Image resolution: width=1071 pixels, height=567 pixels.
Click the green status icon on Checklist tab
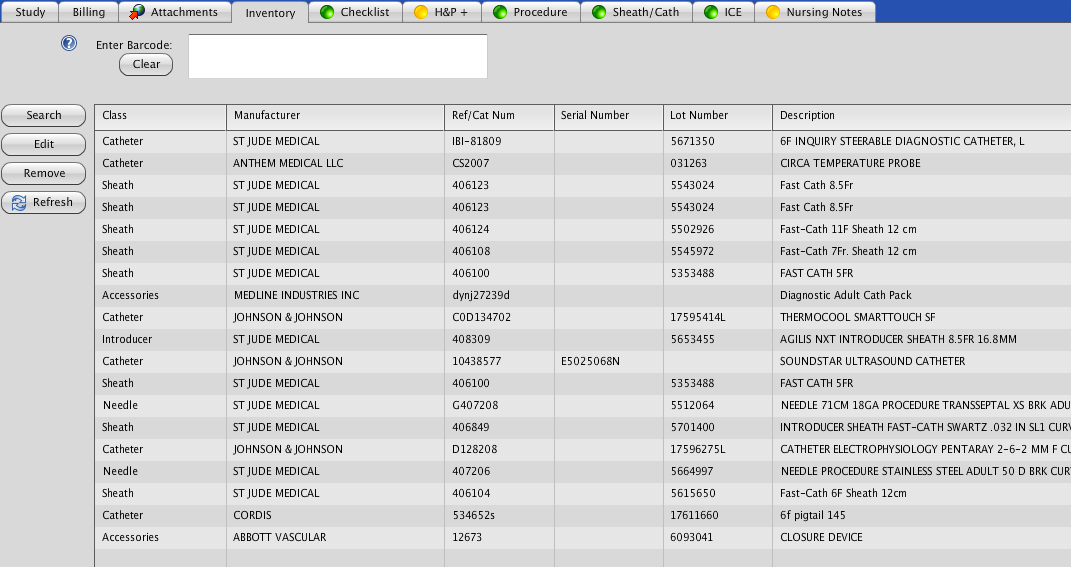[x=327, y=12]
